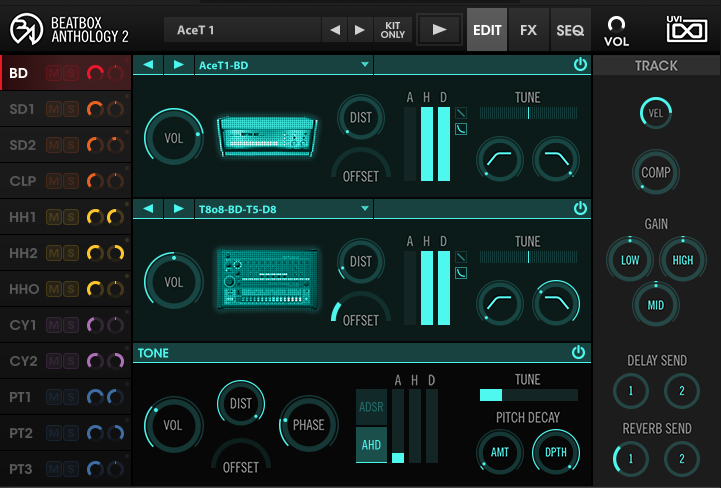Click the AceT1-BD drum machine thumbnail
This screenshot has height=488, width=721.
267,137
